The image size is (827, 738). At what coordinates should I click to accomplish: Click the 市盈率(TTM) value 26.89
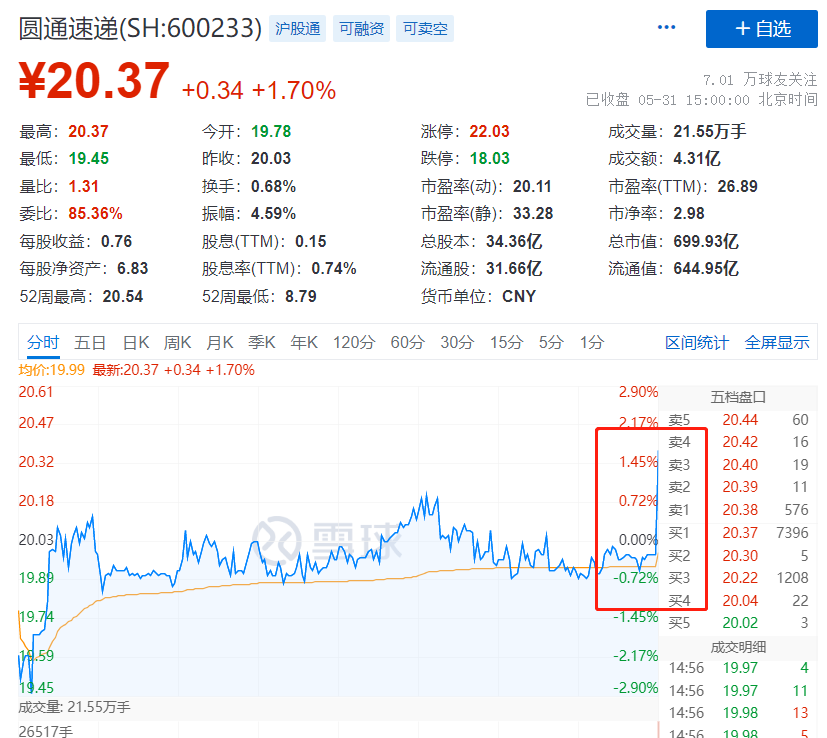737,186
